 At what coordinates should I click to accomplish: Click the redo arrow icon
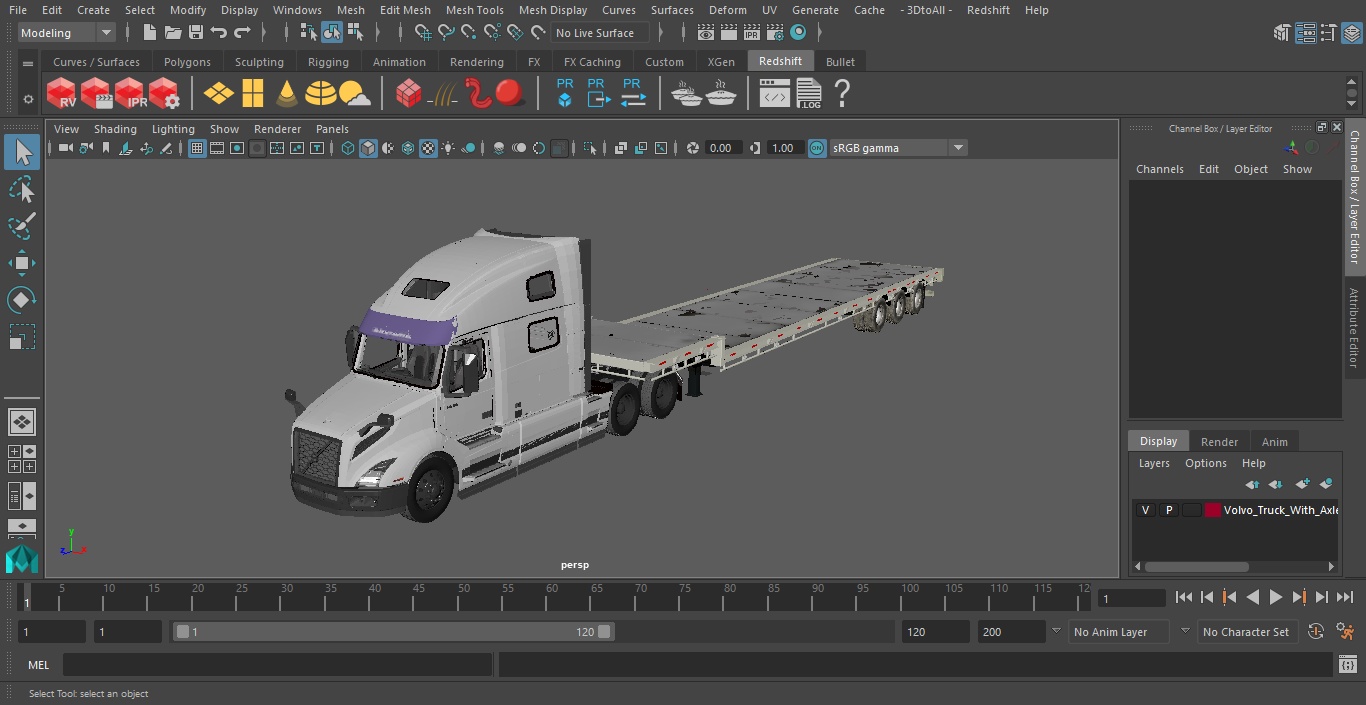242,33
